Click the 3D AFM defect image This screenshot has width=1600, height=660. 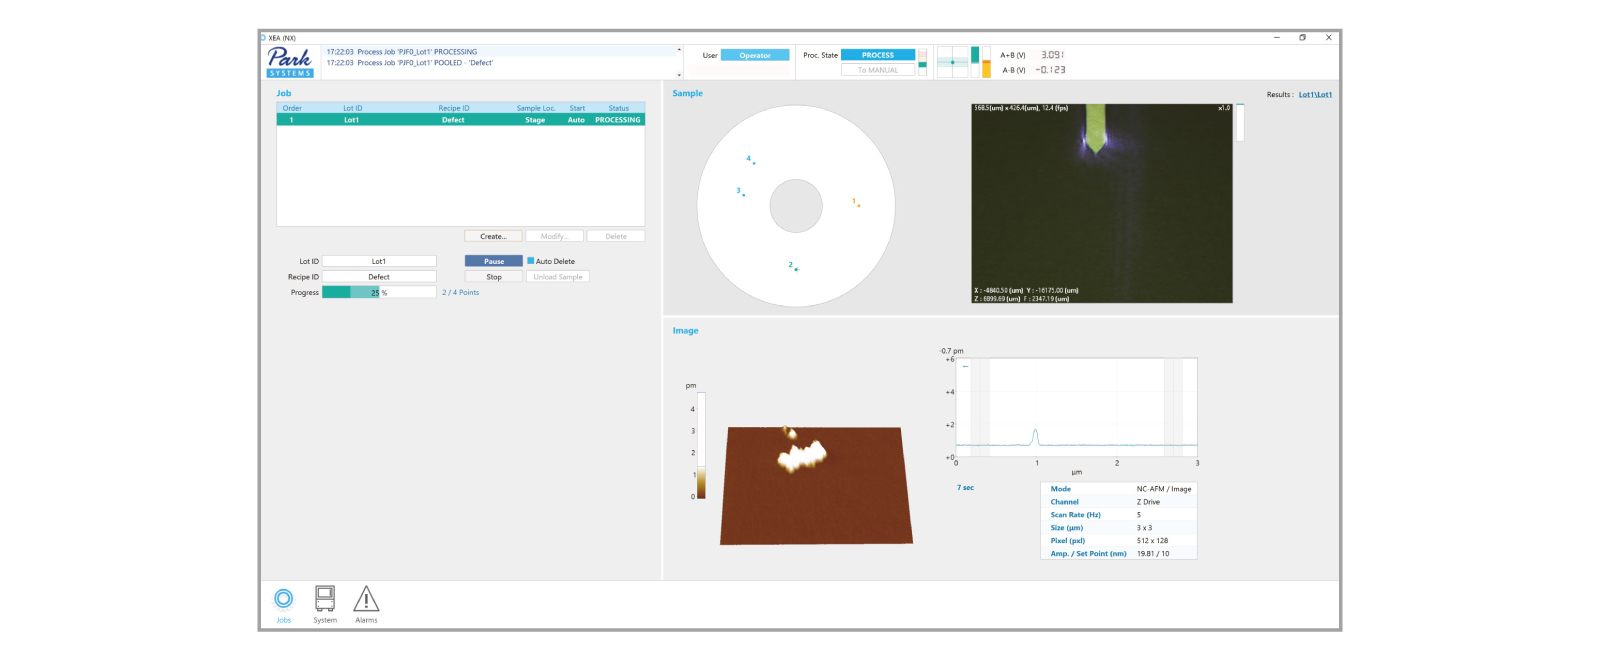[x=815, y=485]
